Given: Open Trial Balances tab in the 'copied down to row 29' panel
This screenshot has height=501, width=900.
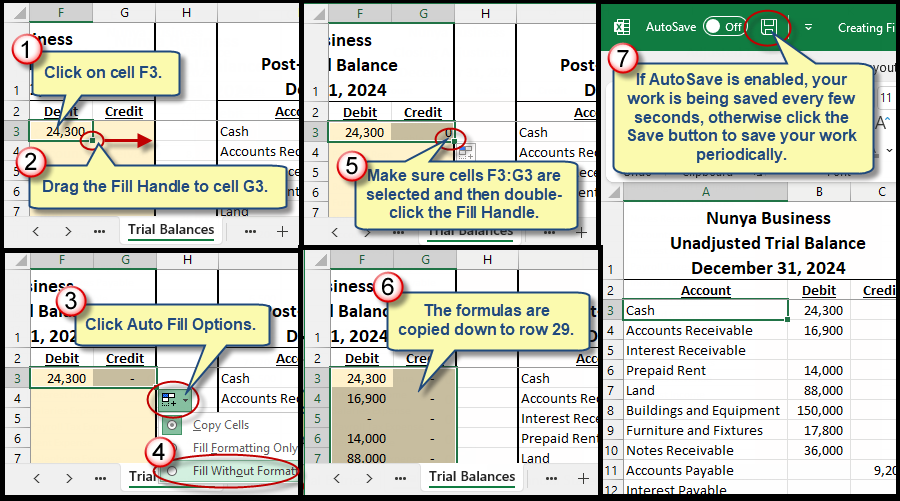Looking at the screenshot, I should 472,476.
